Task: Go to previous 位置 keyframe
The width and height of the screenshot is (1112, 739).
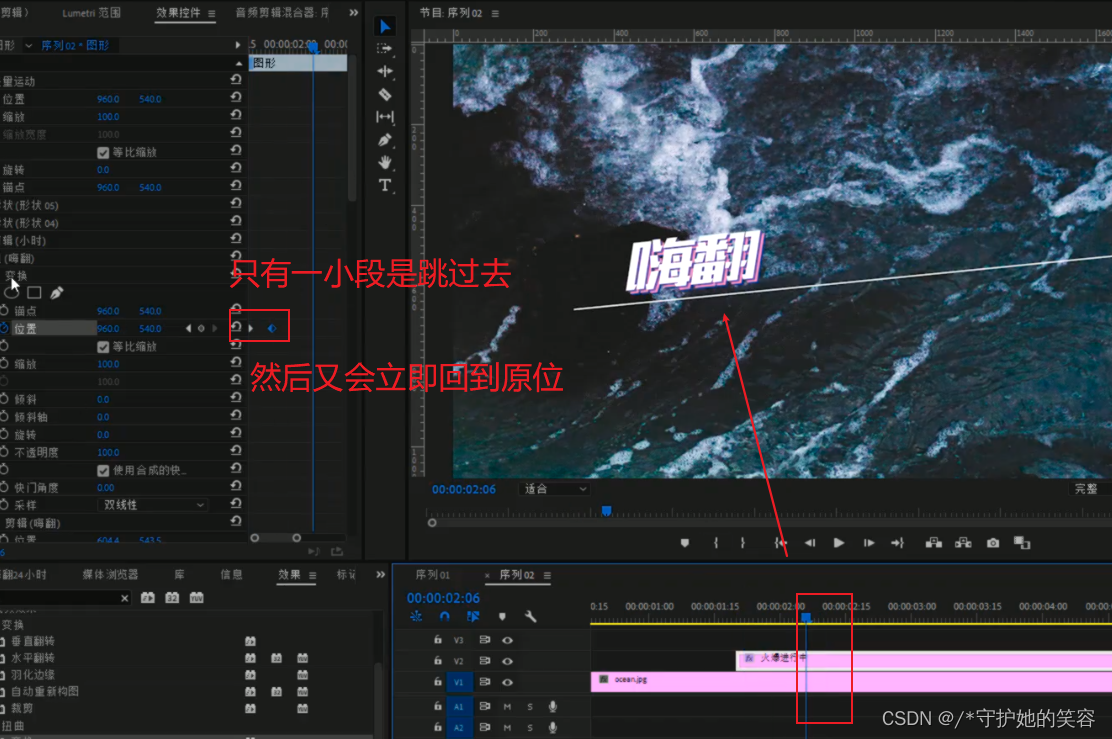Action: pyautogui.click(x=188, y=328)
